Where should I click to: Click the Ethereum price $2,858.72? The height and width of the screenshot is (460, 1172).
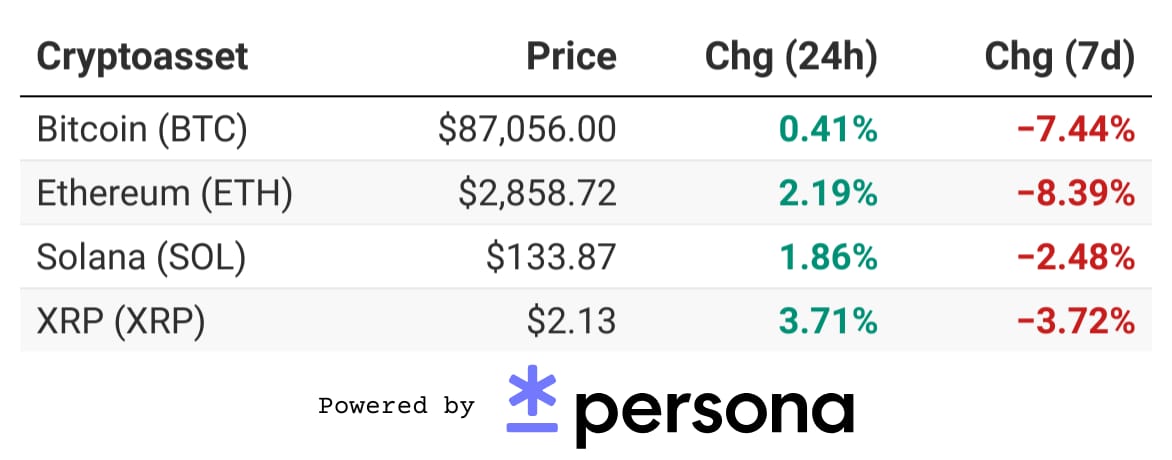[x=538, y=194]
